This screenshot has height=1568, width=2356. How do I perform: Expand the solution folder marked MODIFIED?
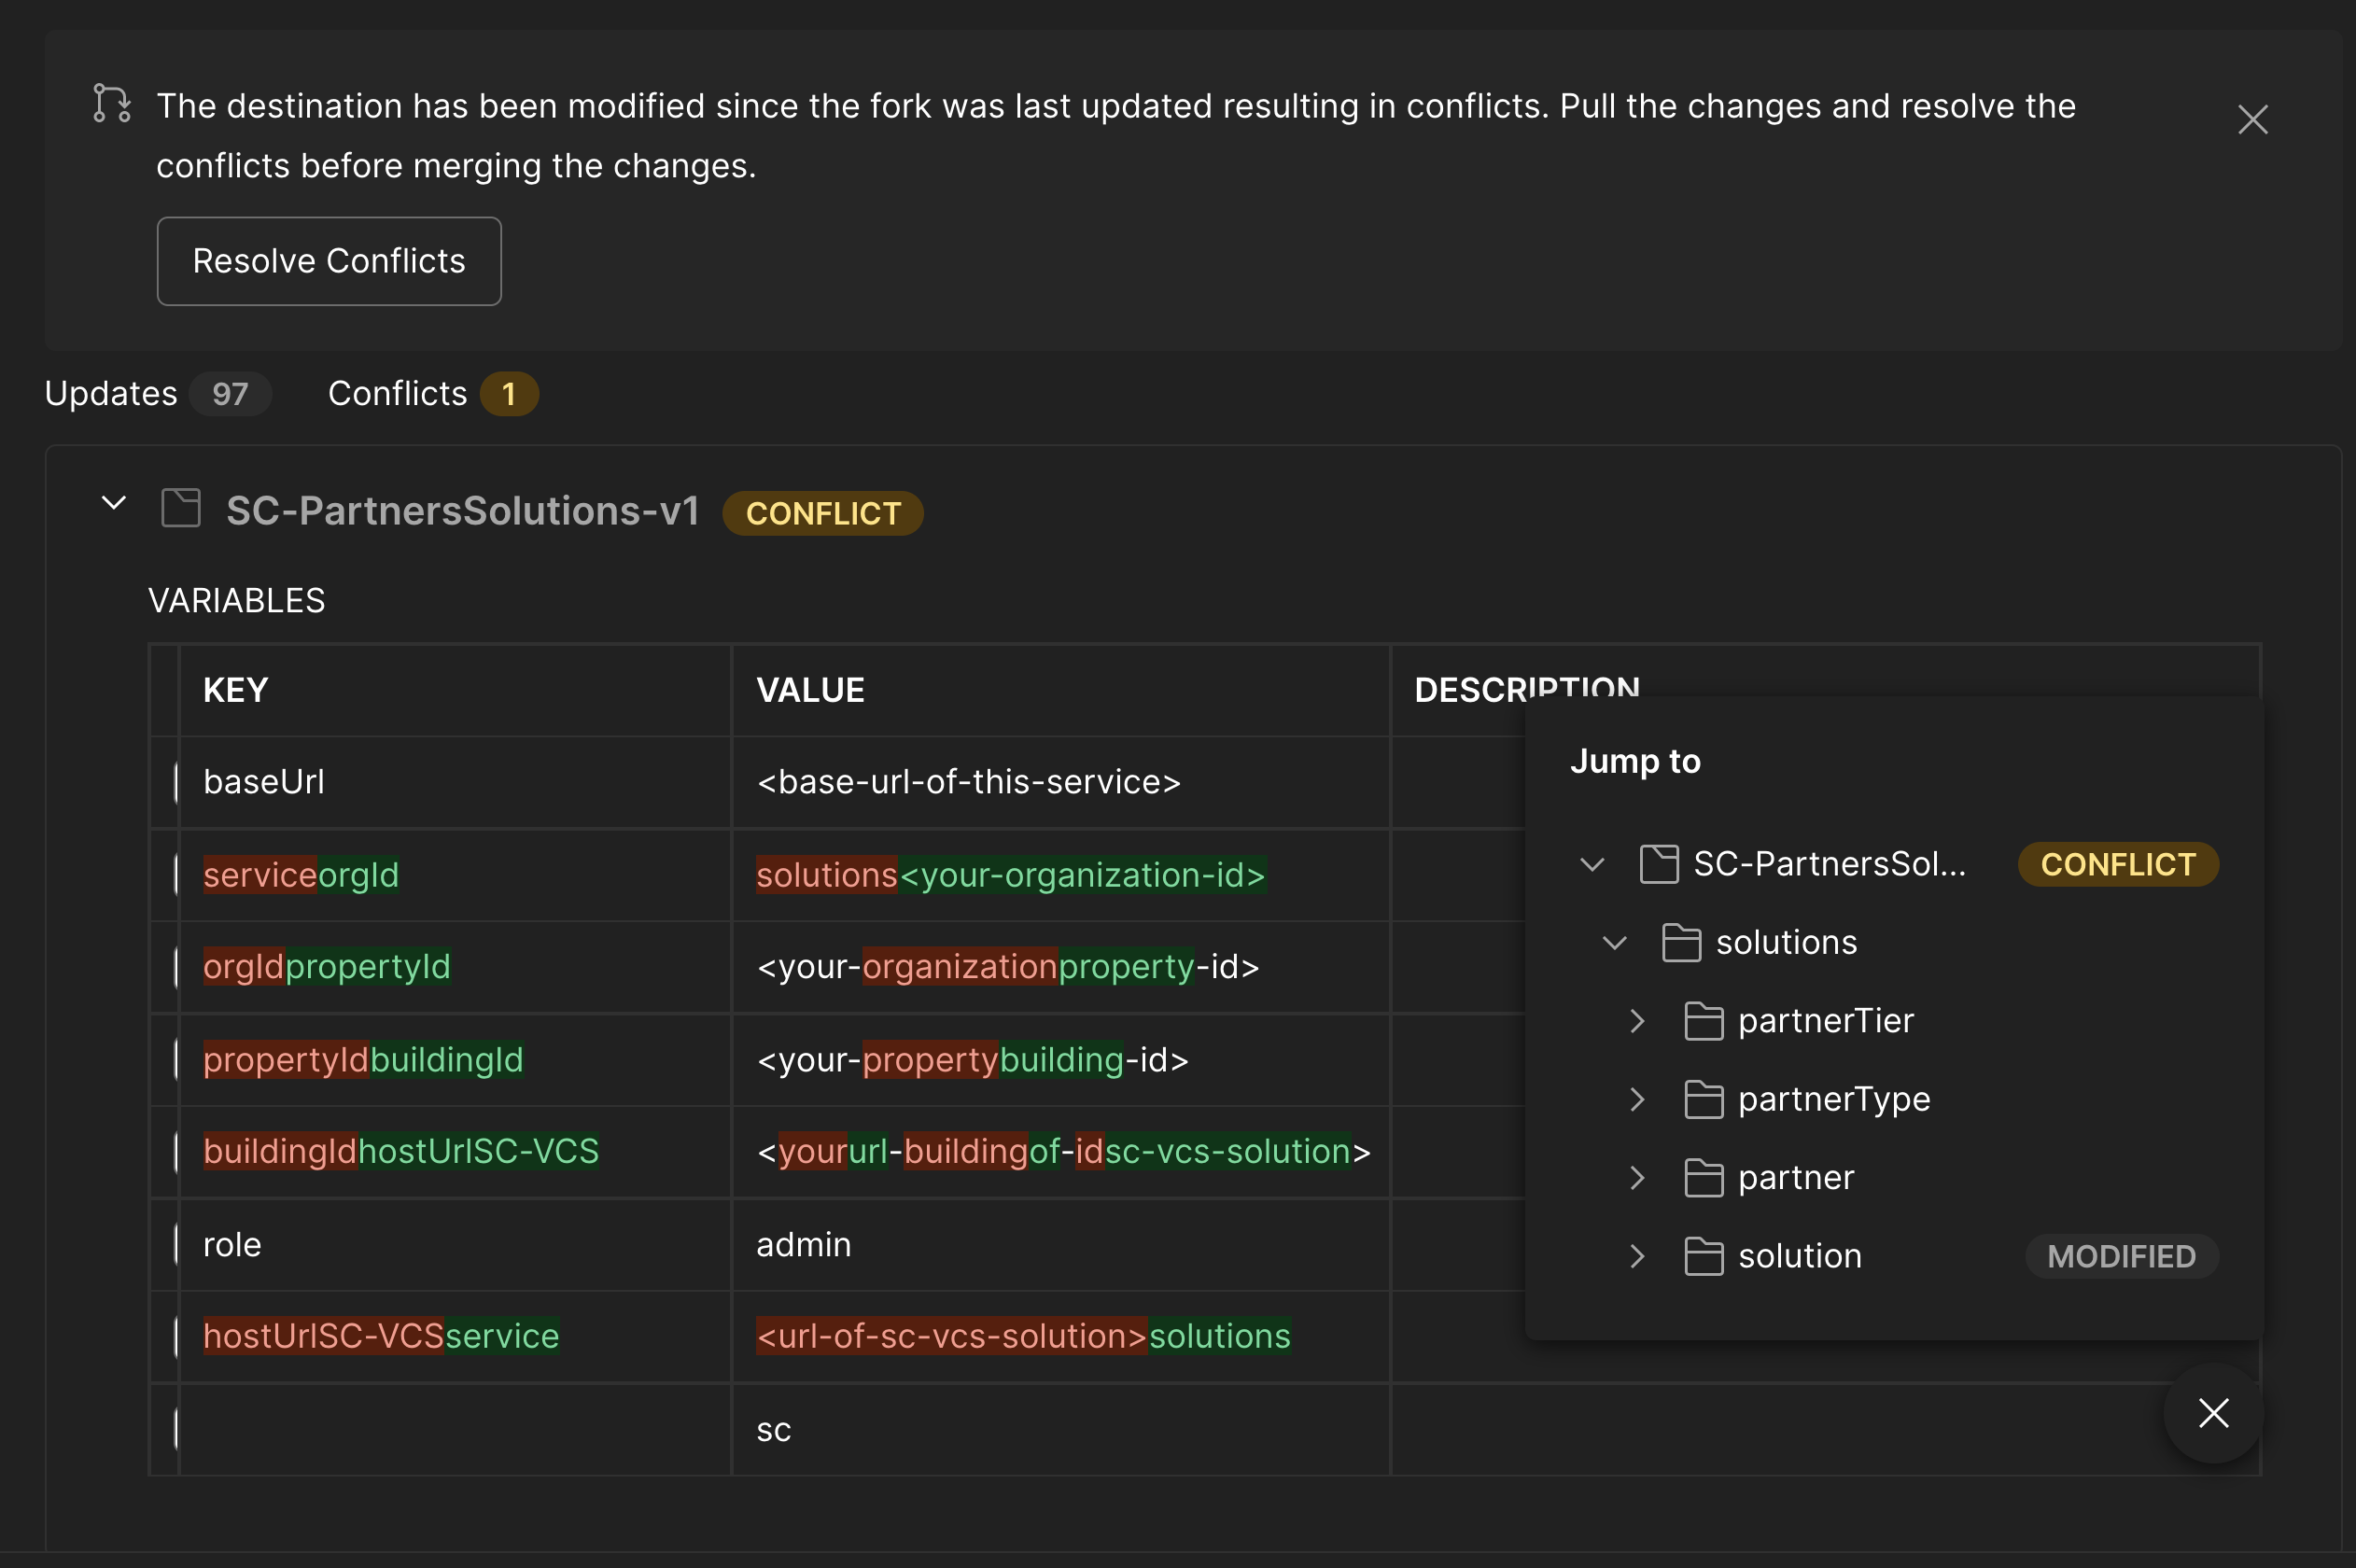point(1637,1255)
